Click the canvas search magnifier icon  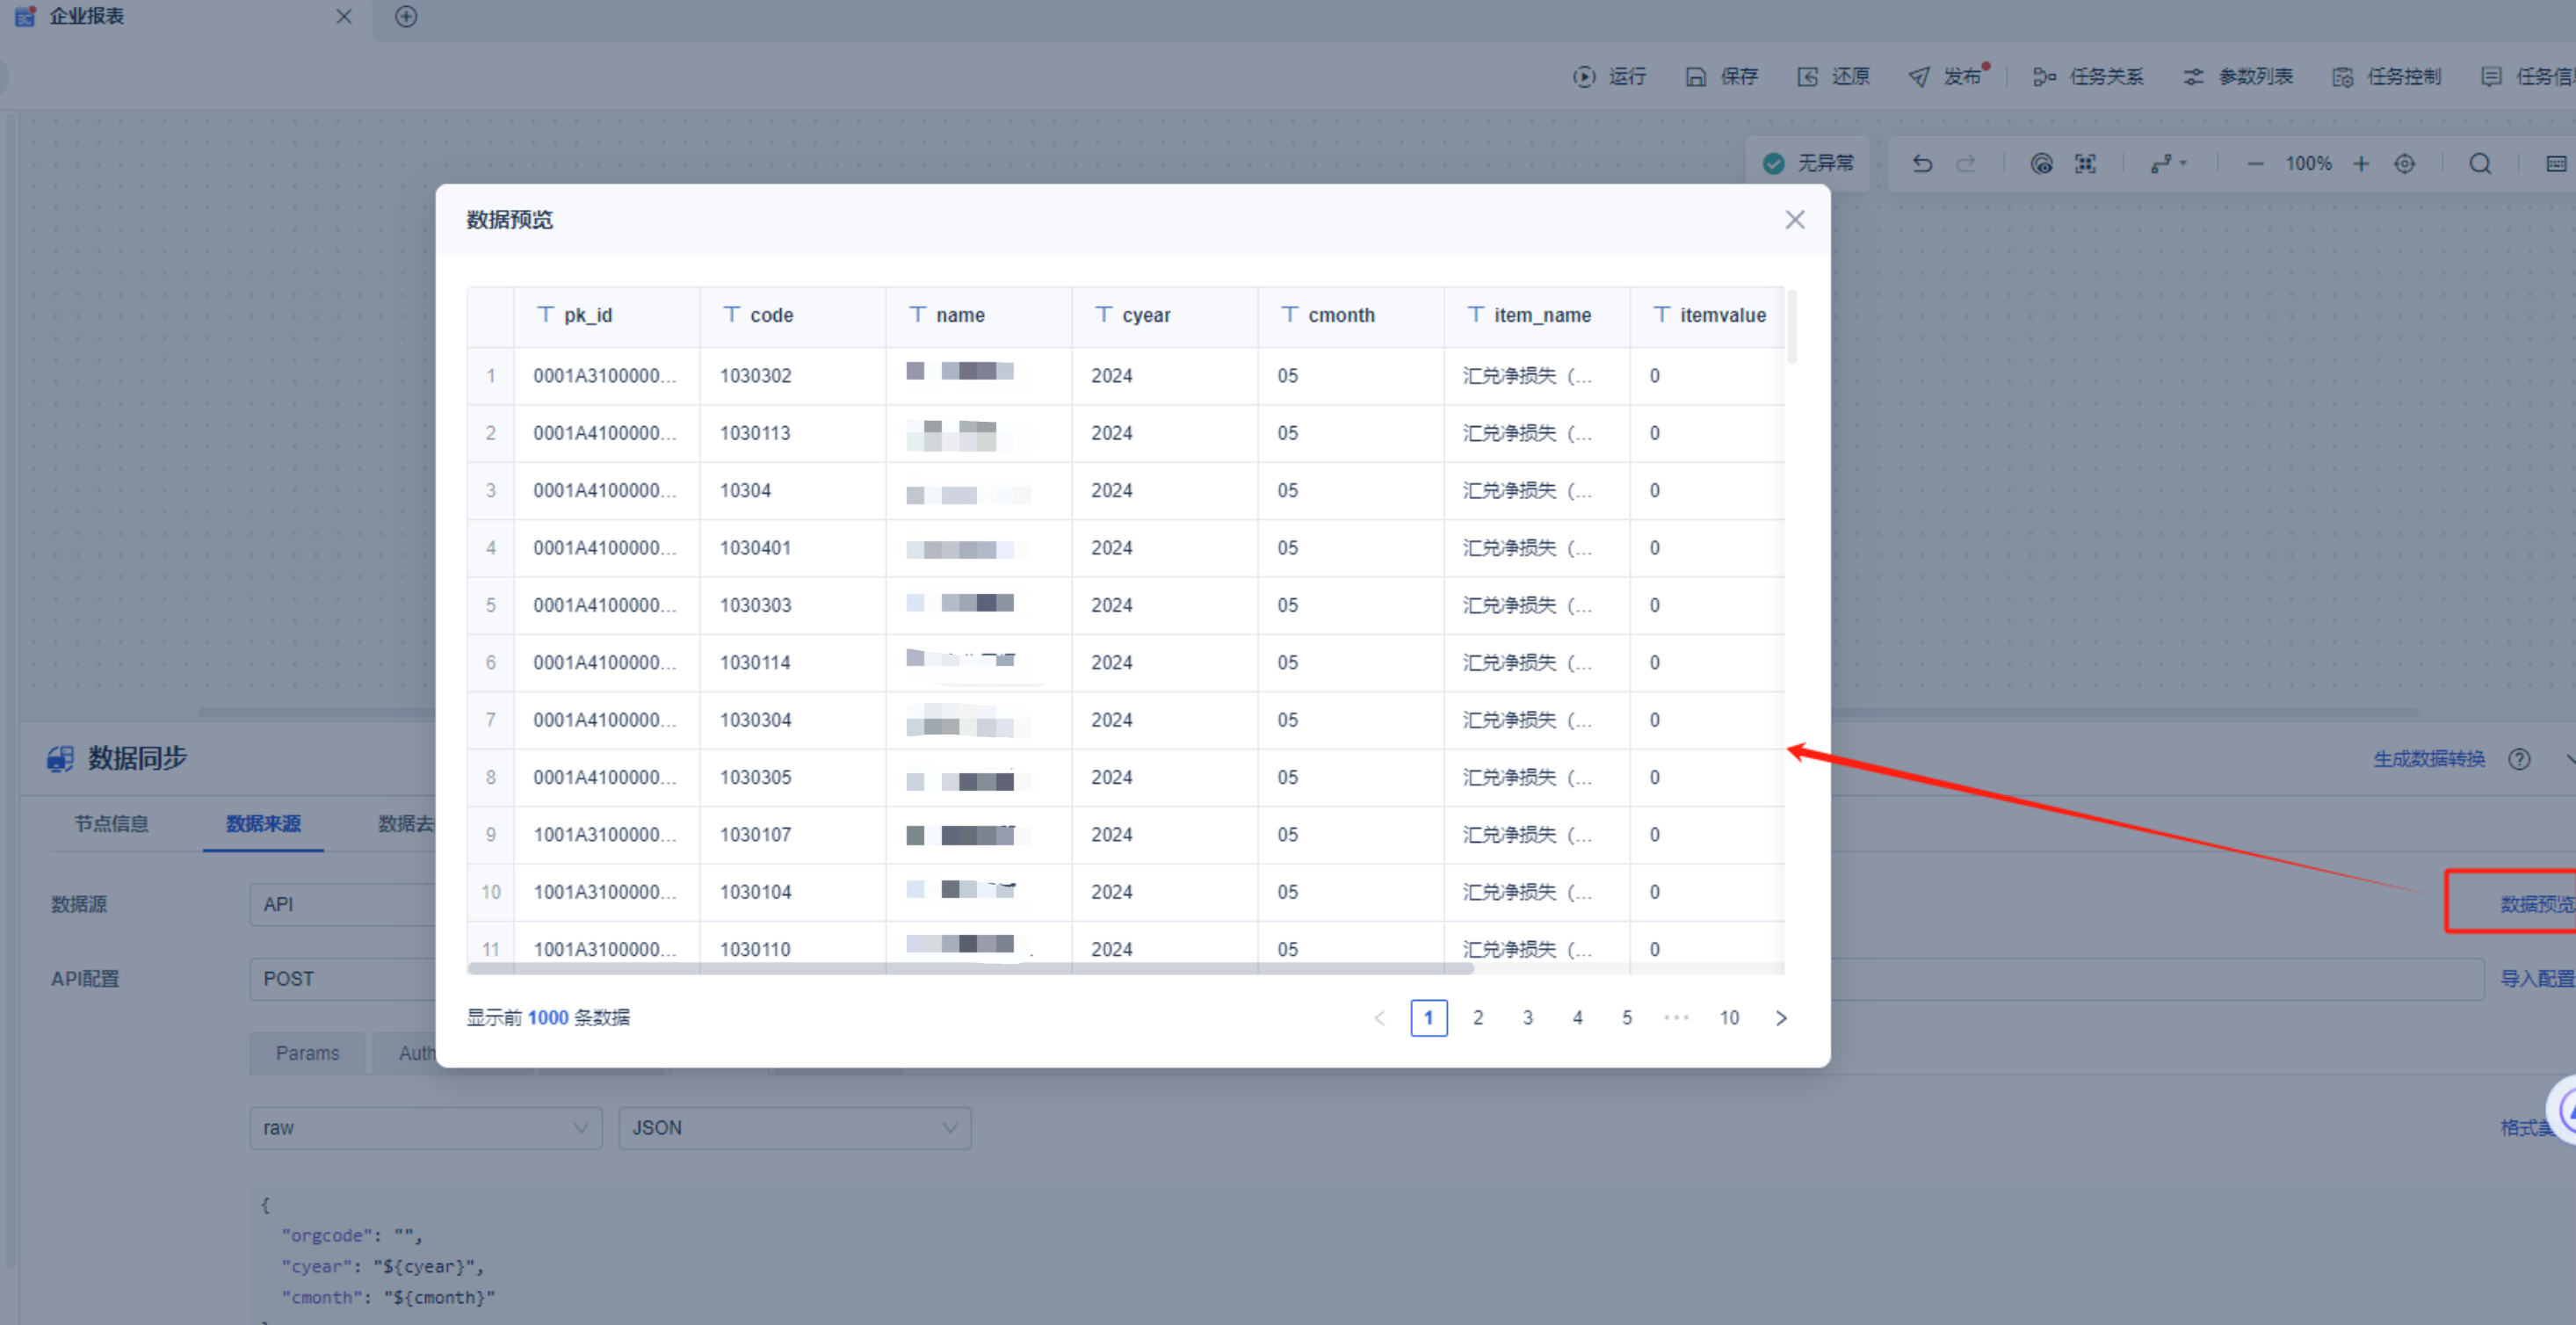point(2480,164)
